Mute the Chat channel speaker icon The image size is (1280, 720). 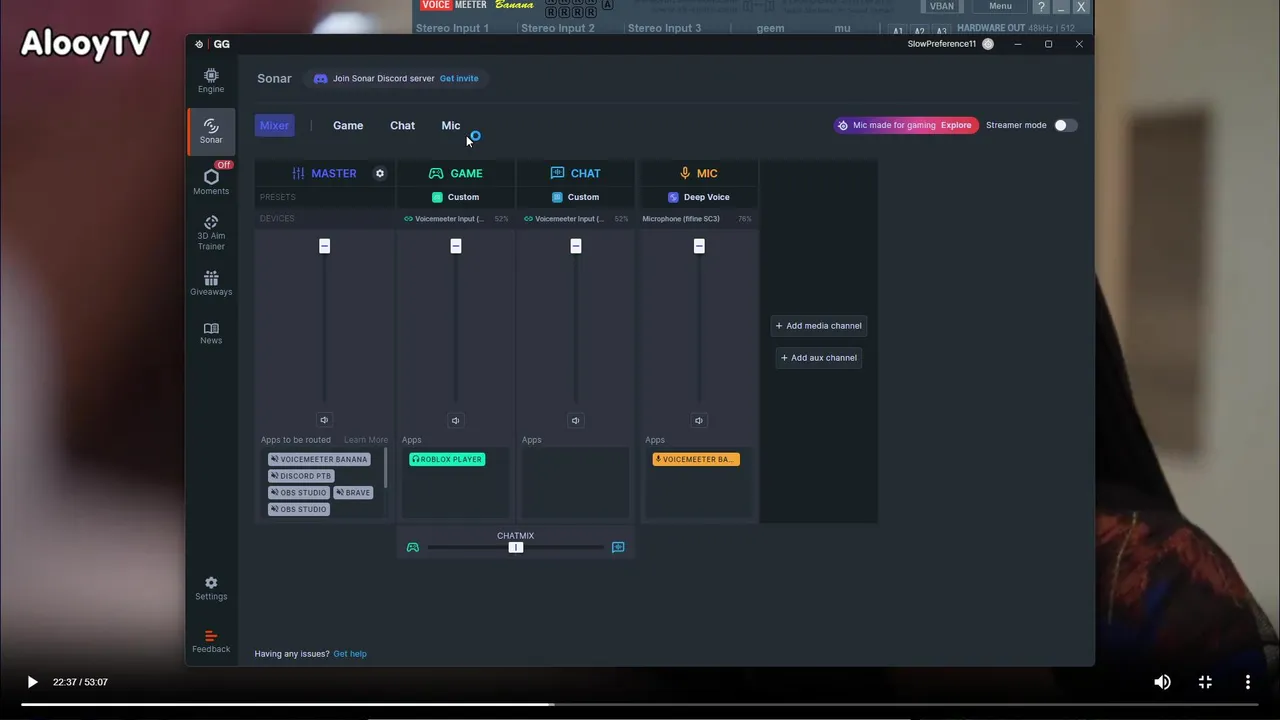(575, 420)
